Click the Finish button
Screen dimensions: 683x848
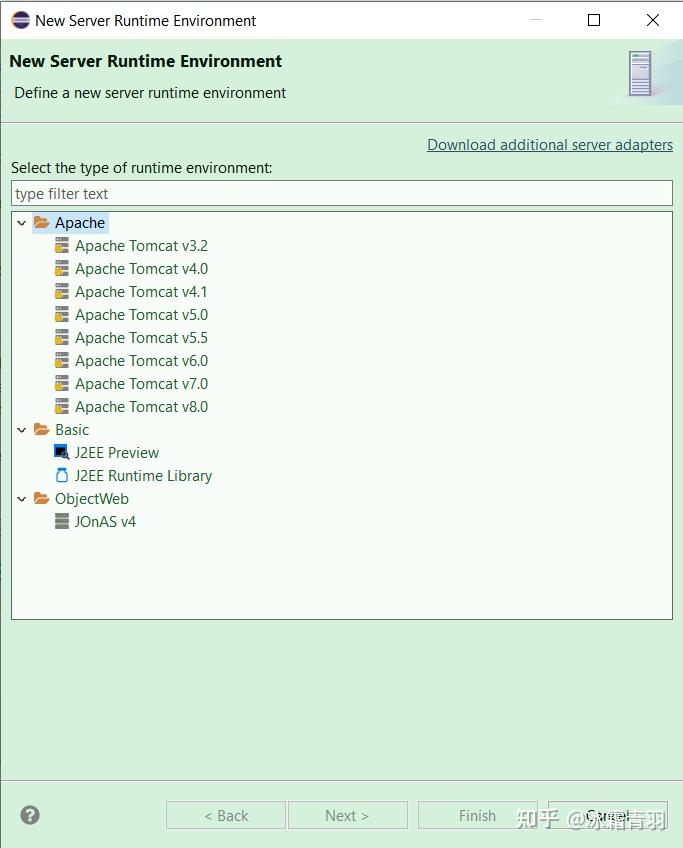click(477, 815)
